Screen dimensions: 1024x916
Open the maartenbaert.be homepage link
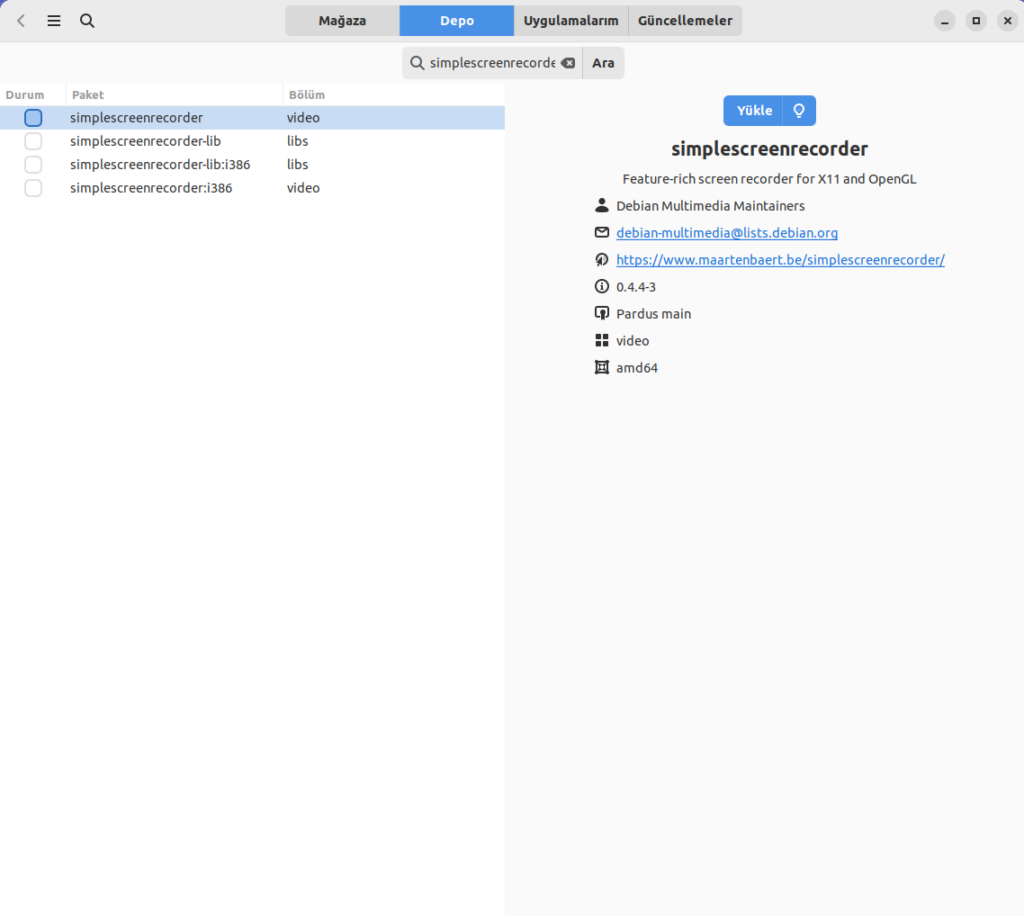pos(780,260)
